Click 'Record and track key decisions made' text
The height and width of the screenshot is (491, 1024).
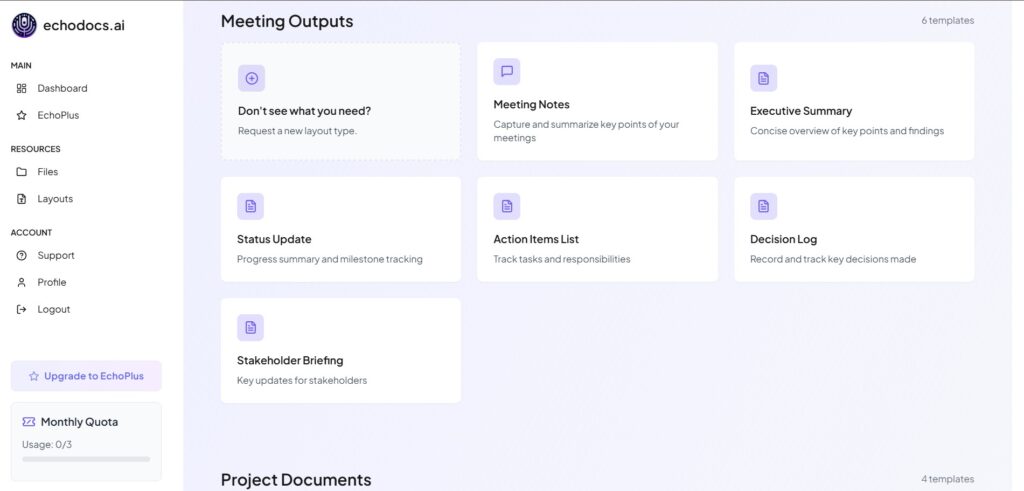[833, 259]
